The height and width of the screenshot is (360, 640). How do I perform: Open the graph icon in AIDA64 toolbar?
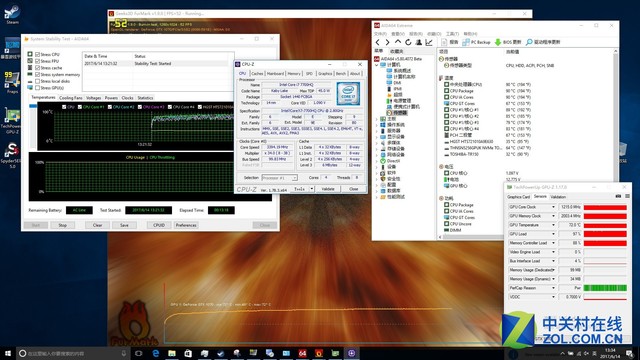(429, 42)
